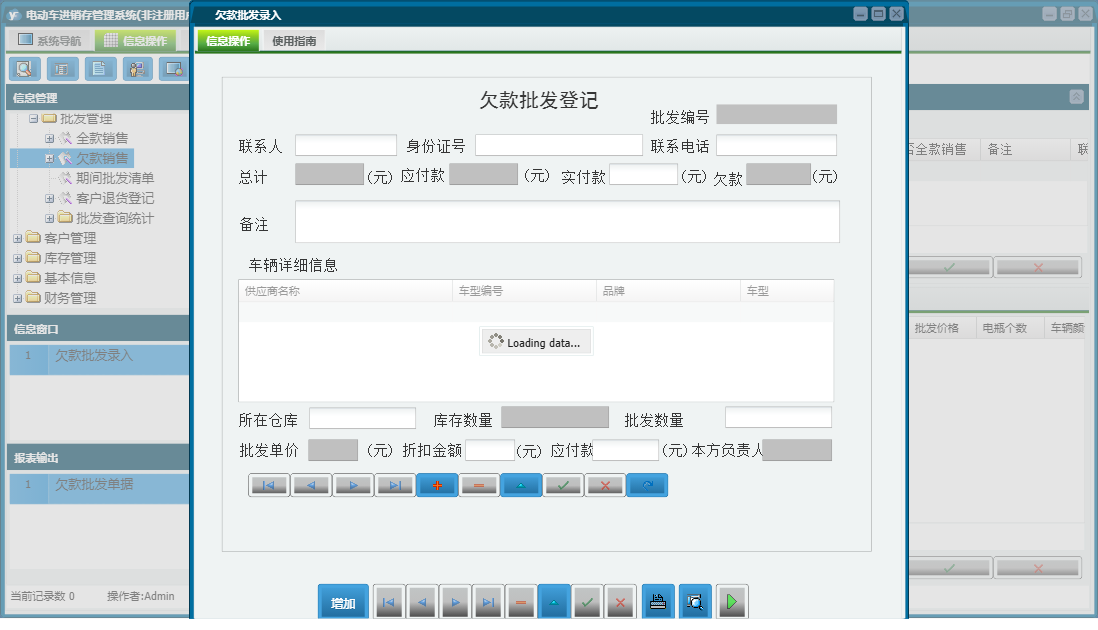Select 期间批发清单 in the tree
This screenshot has width=1098, height=630.
(115, 178)
